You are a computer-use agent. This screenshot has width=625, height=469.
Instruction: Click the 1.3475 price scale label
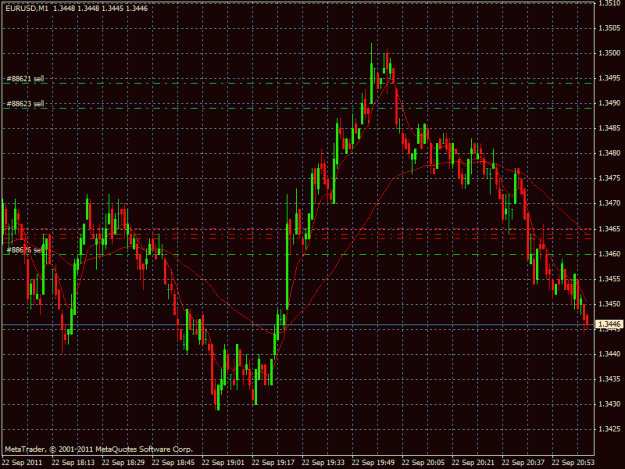coord(609,178)
